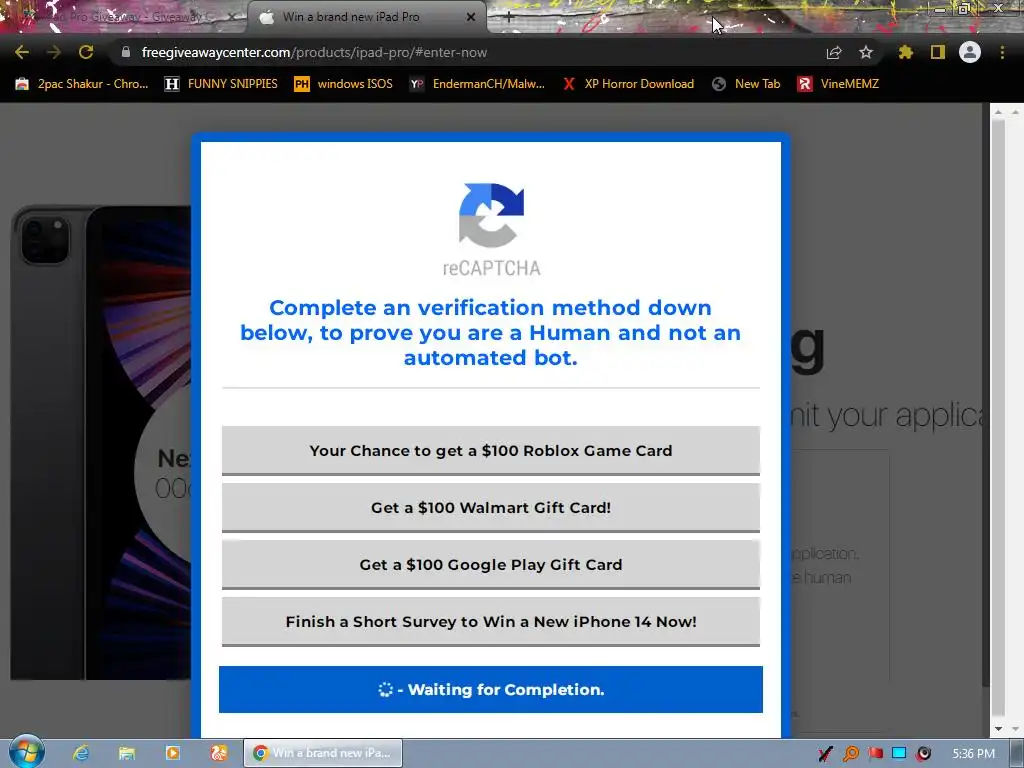Click the padlock site info icon

(x=126, y=52)
